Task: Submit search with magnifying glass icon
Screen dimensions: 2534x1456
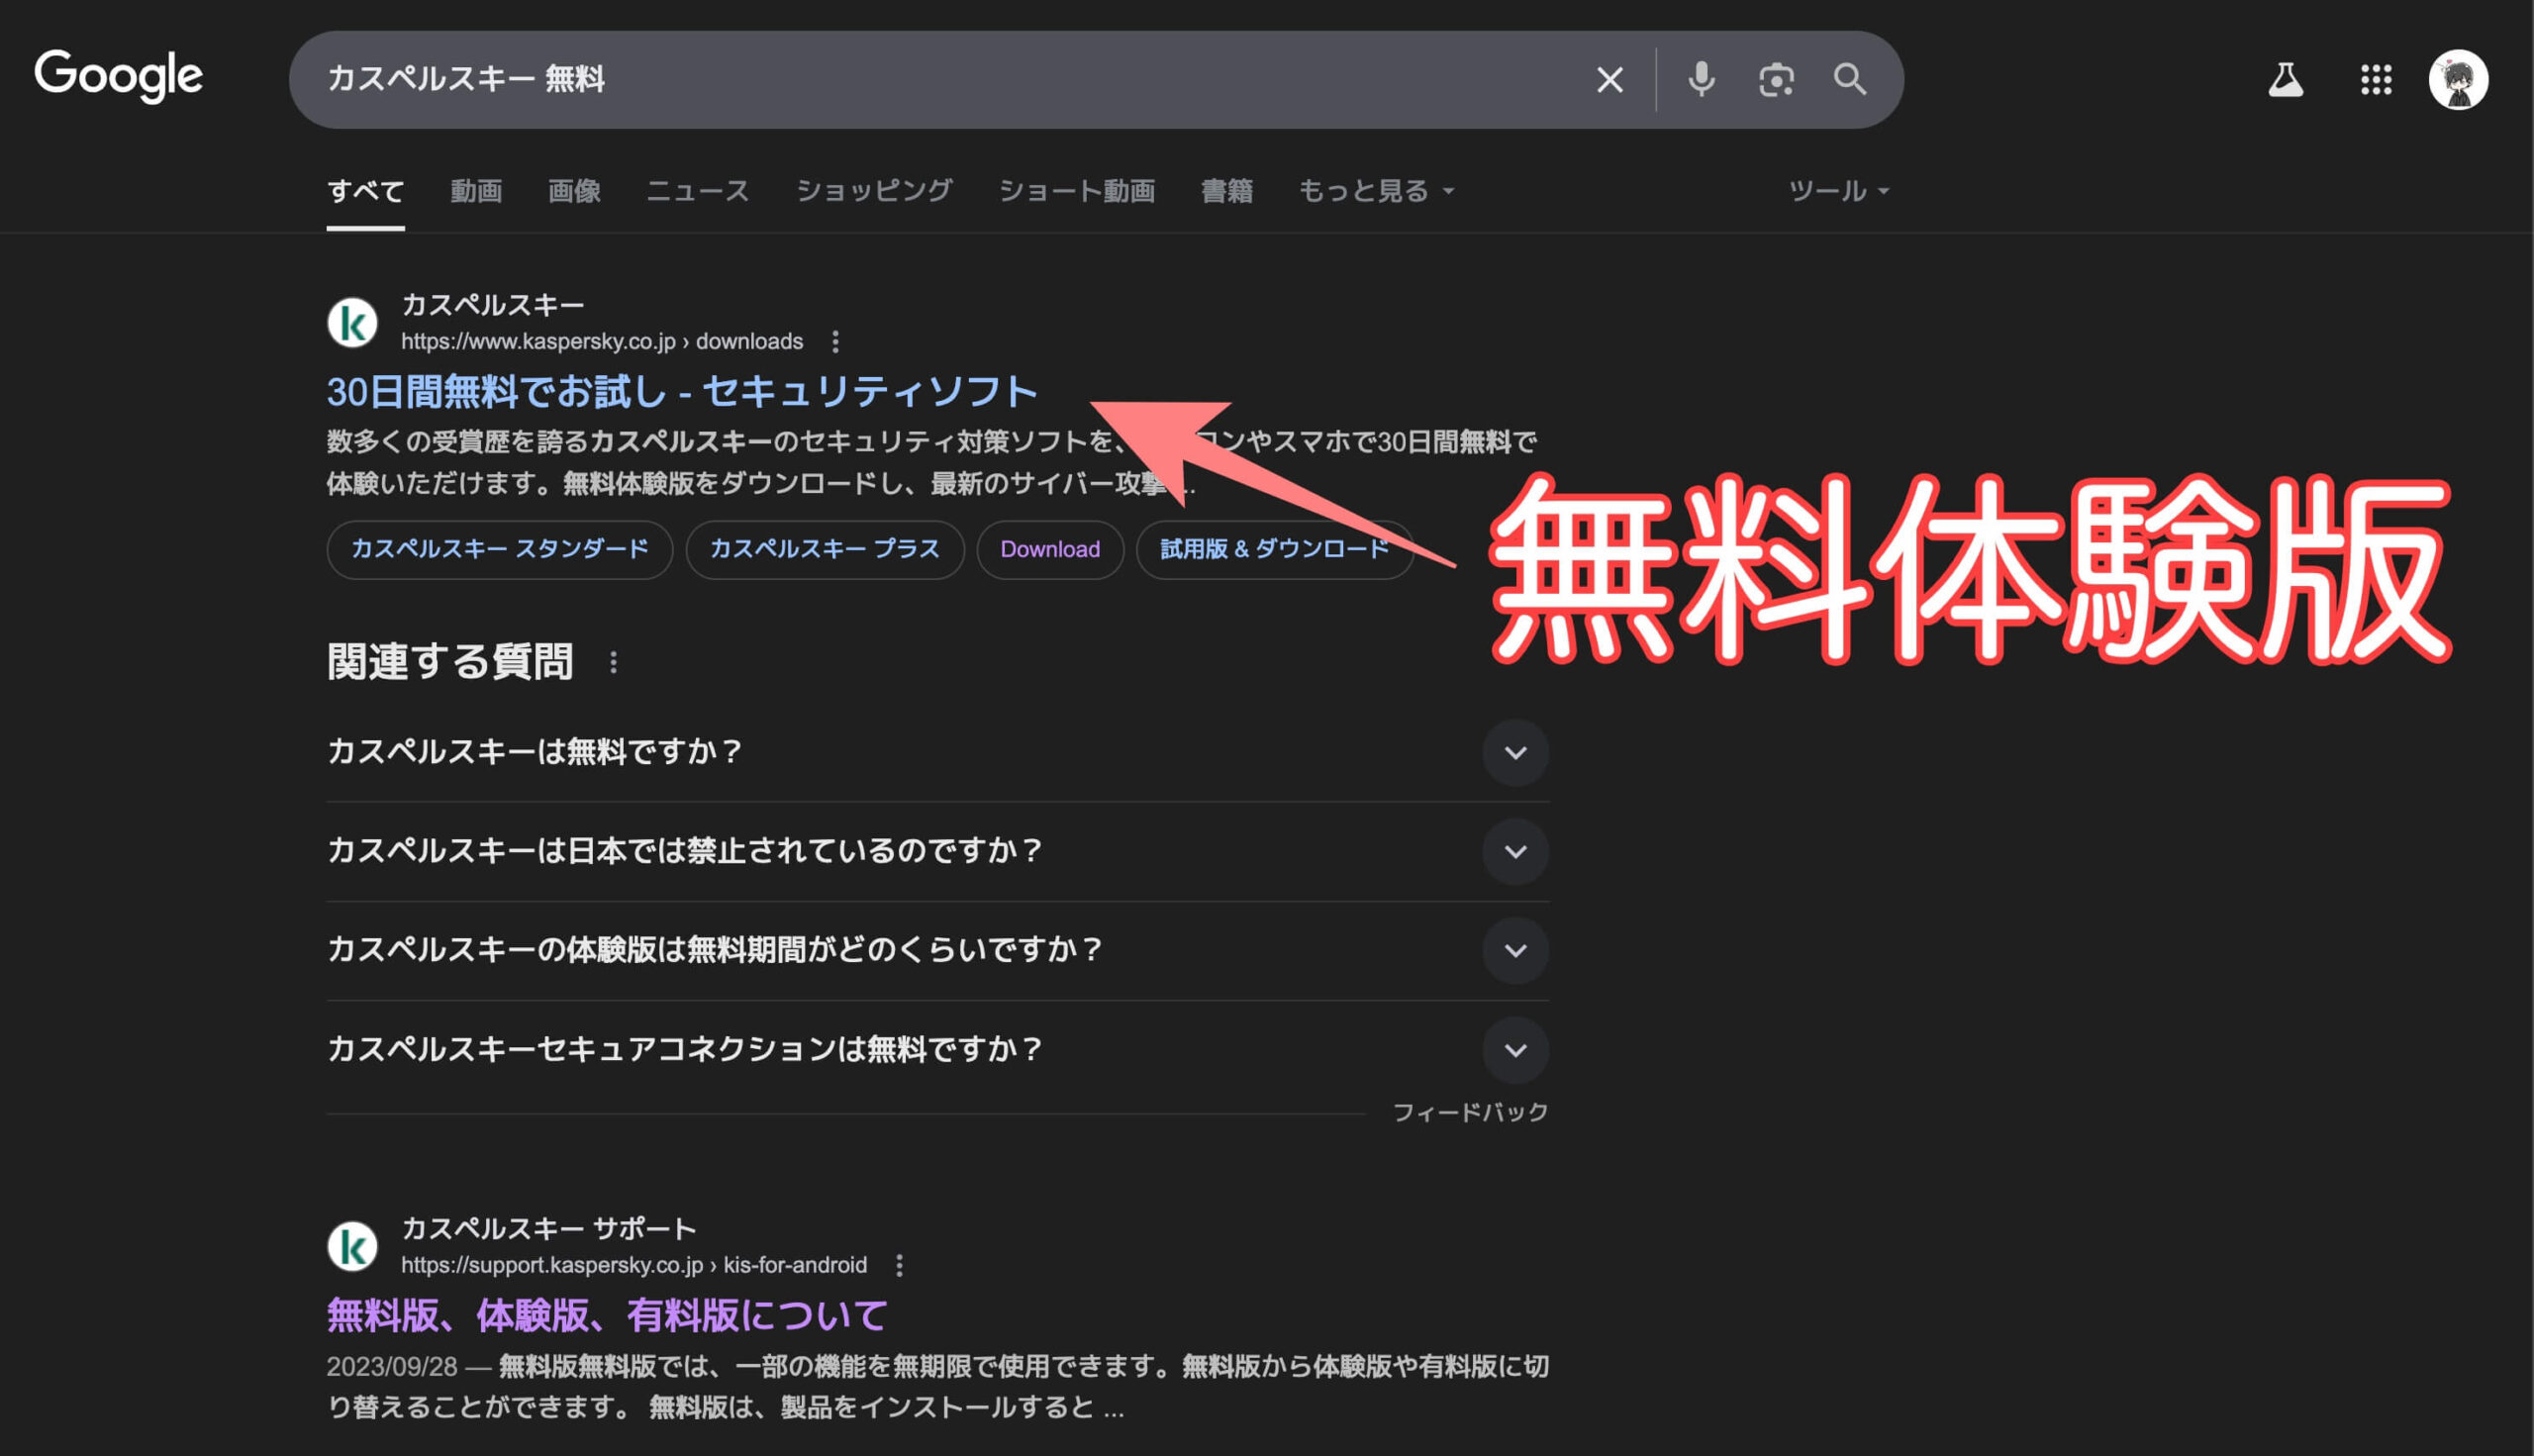Action: coord(1849,79)
